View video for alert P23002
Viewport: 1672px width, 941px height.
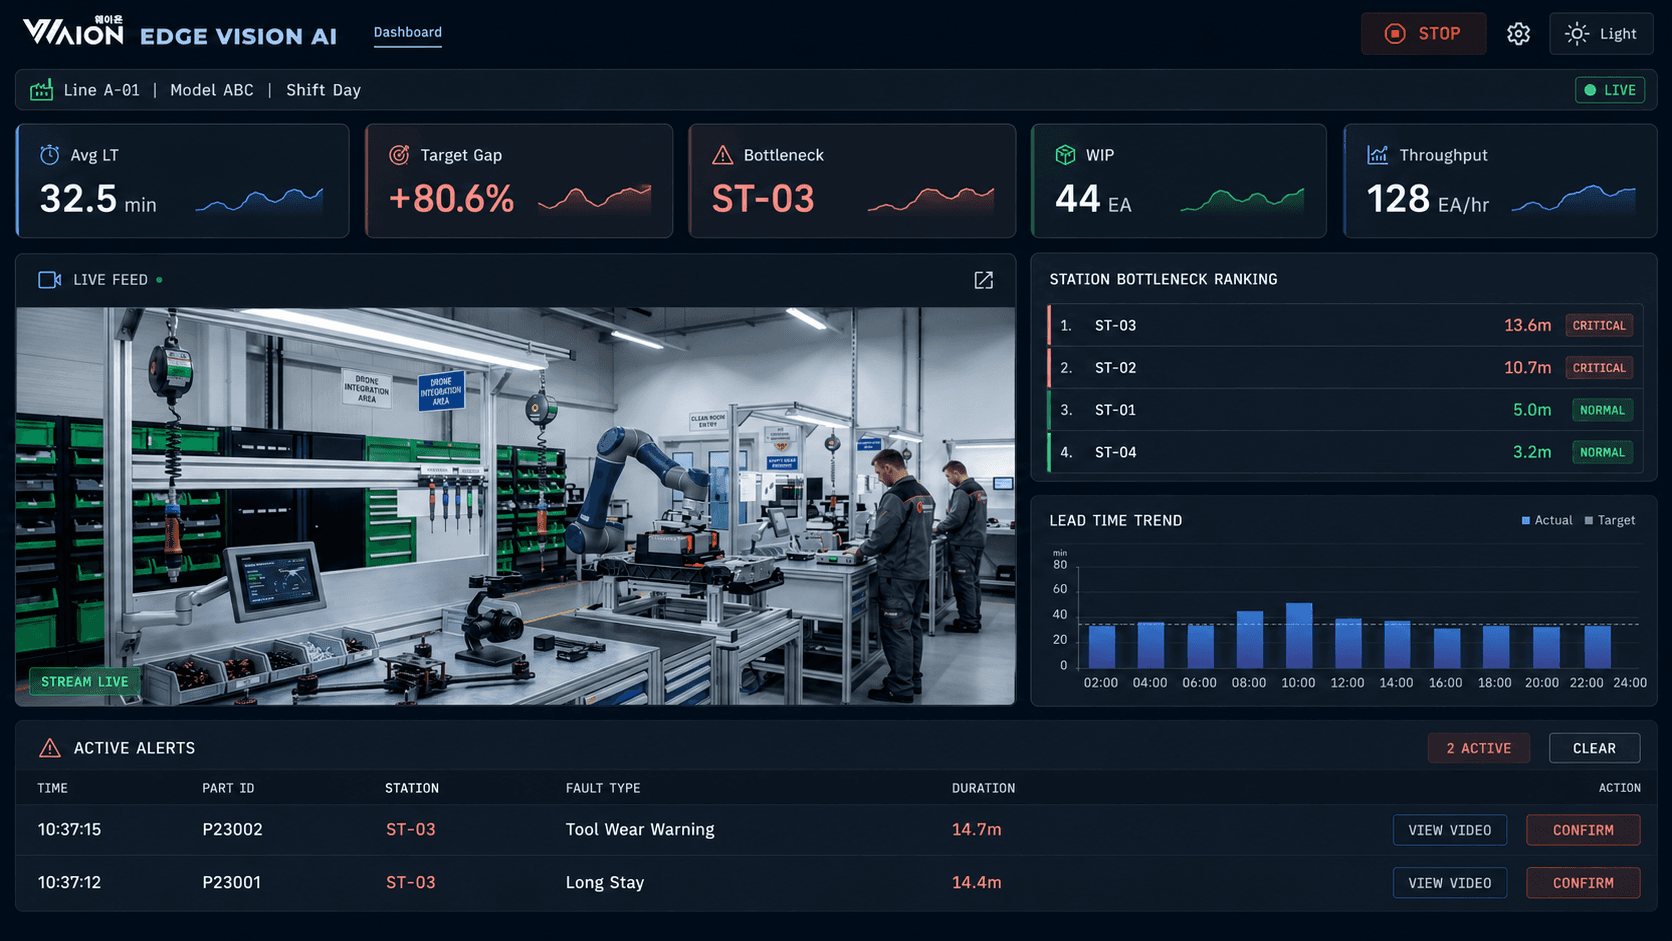pos(1449,830)
